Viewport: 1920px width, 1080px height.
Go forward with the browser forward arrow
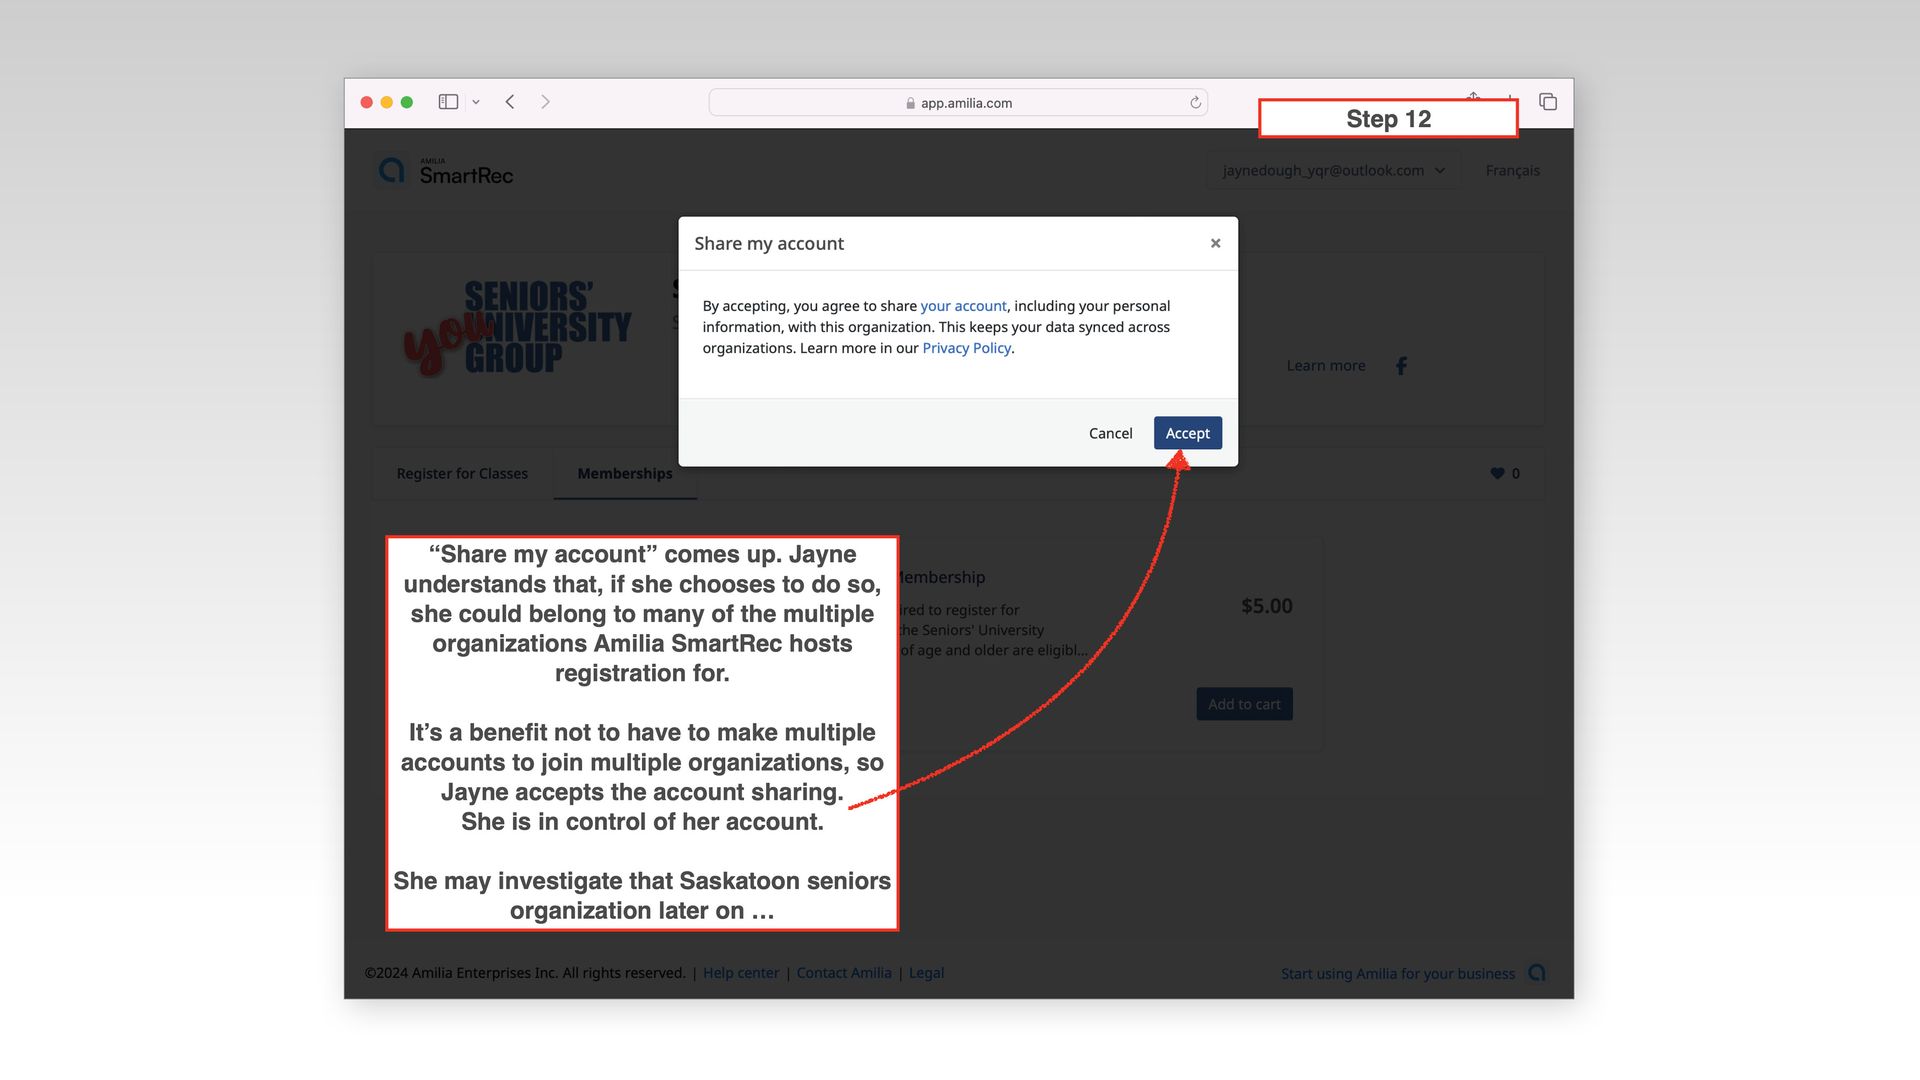click(545, 102)
